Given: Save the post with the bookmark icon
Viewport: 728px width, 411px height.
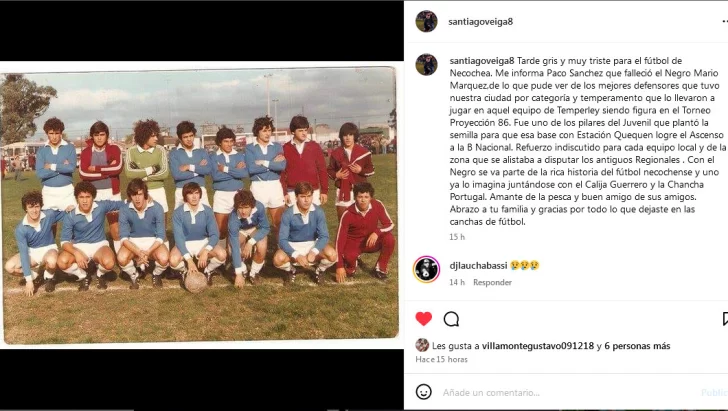Looking at the screenshot, I should [x=725, y=319].
